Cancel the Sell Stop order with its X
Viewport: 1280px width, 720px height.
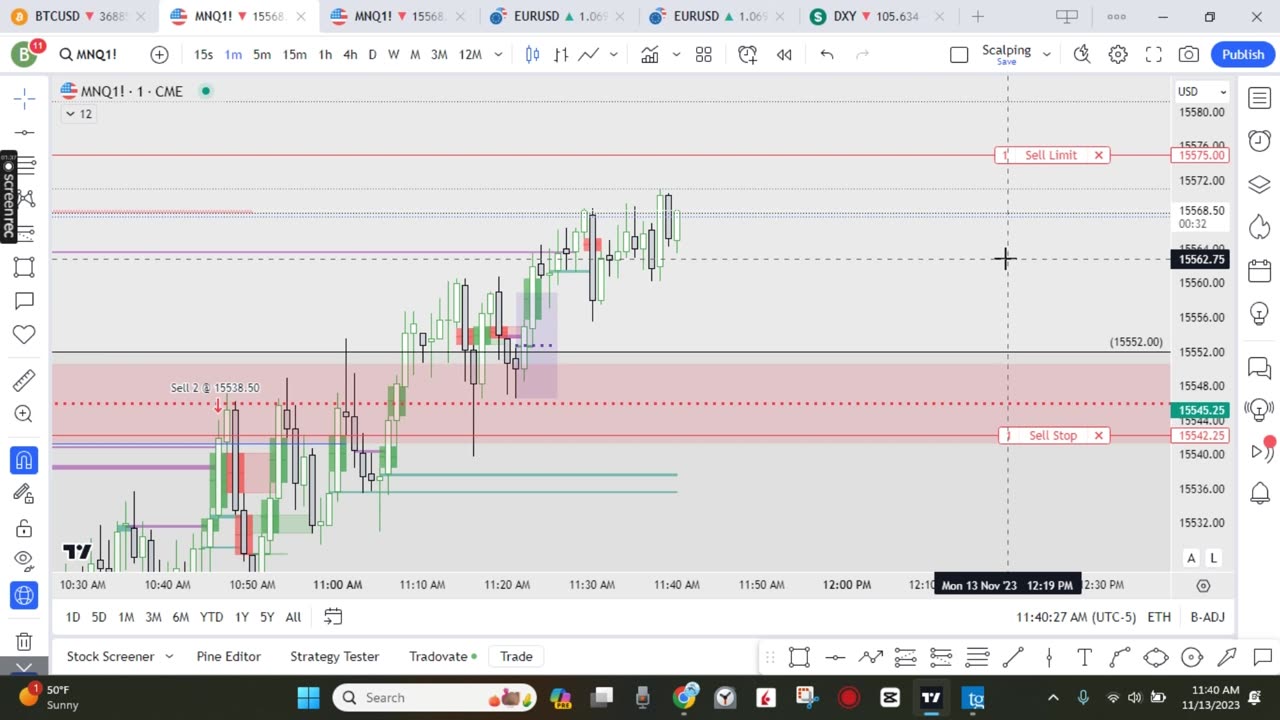coord(1099,436)
